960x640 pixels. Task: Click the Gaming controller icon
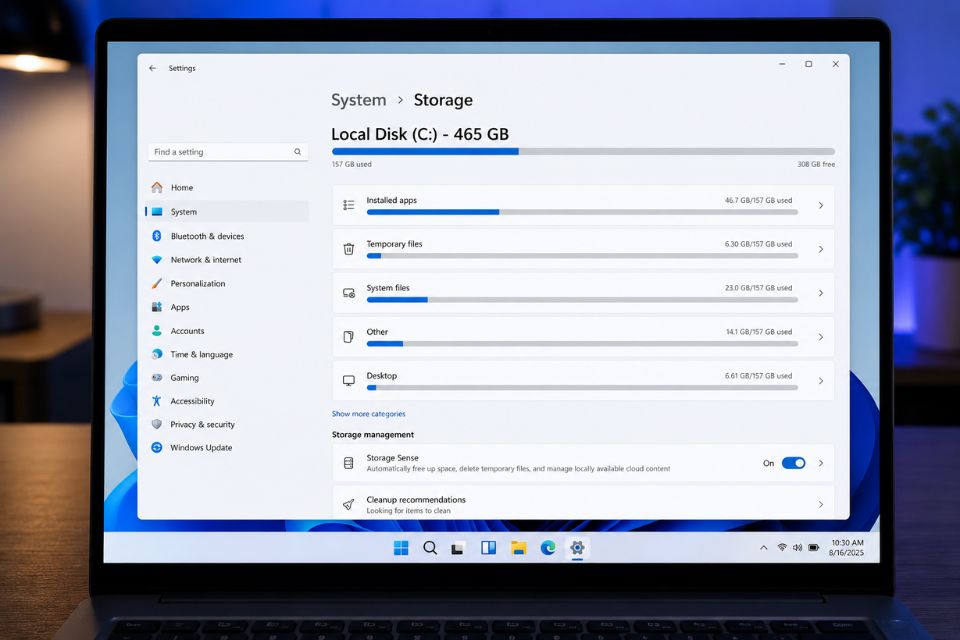coord(157,377)
